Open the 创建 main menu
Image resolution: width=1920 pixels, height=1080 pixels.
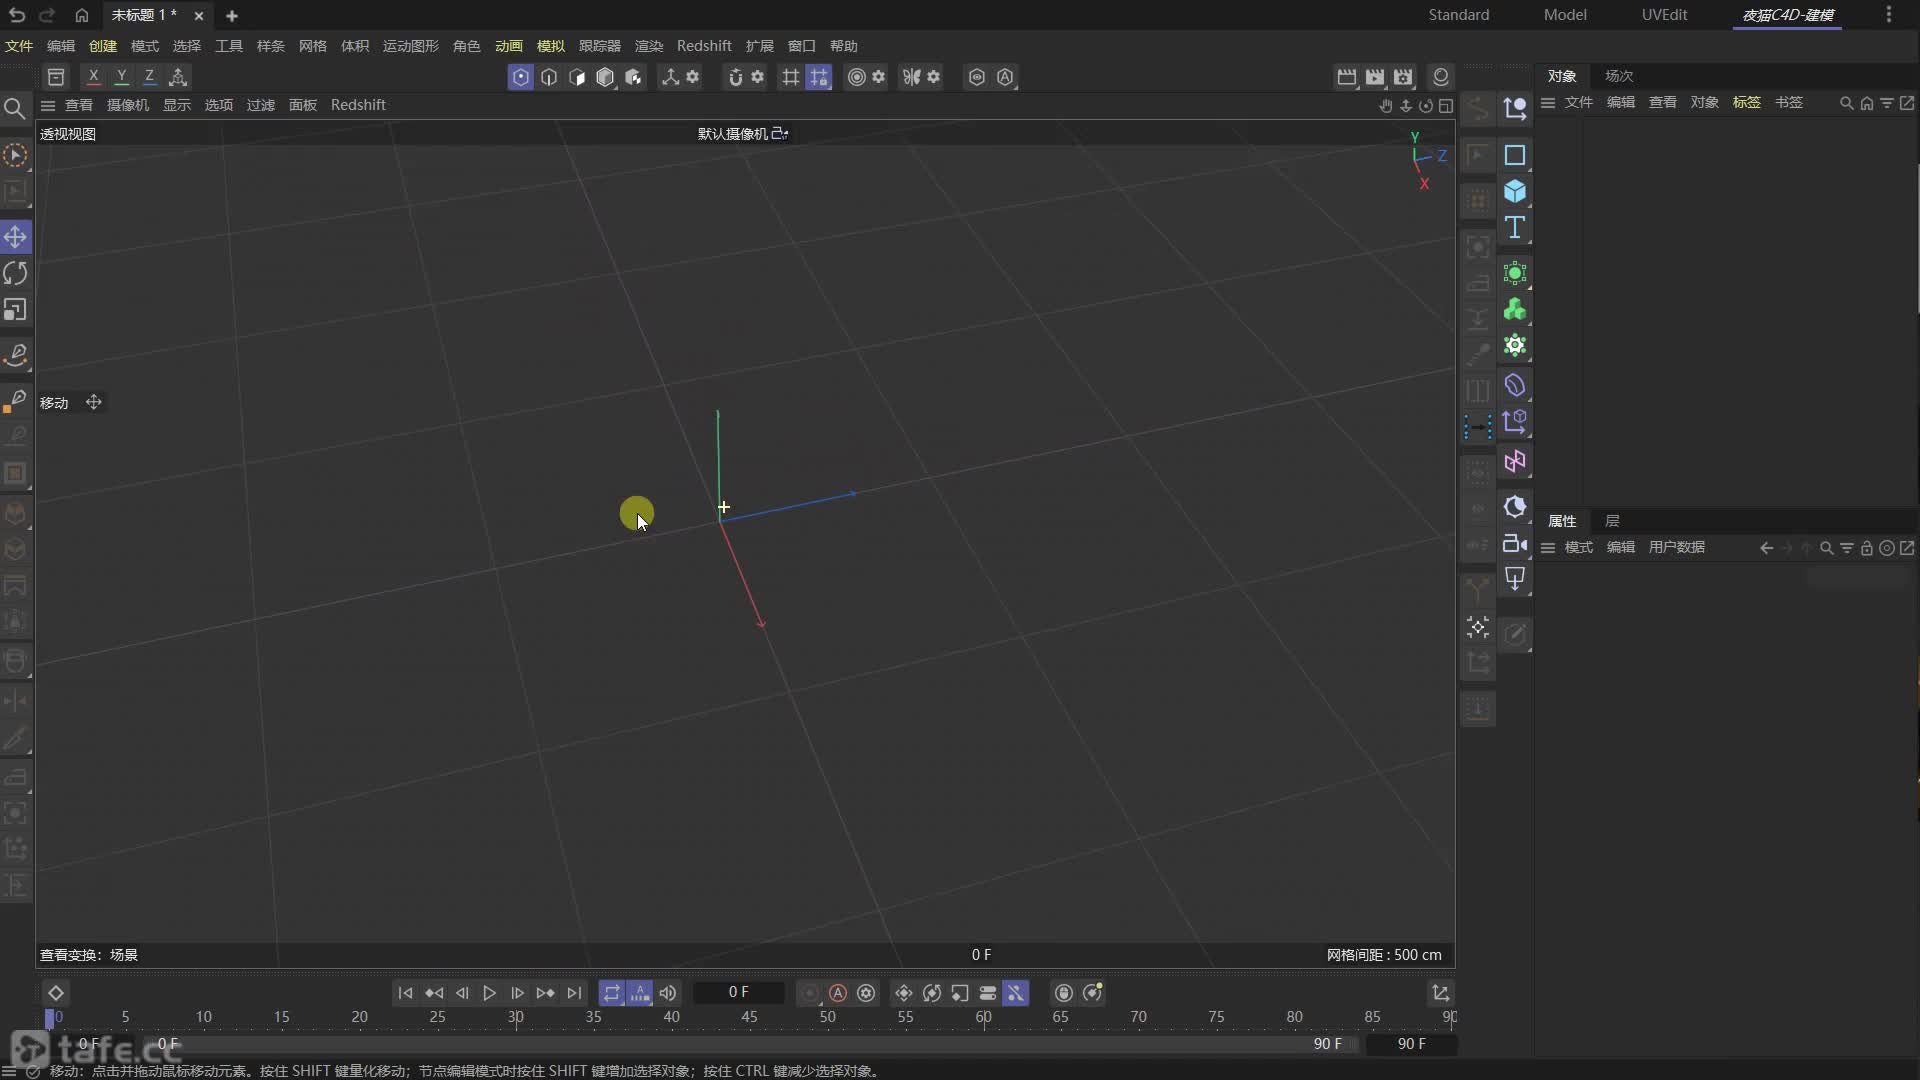[x=103, y=46]
